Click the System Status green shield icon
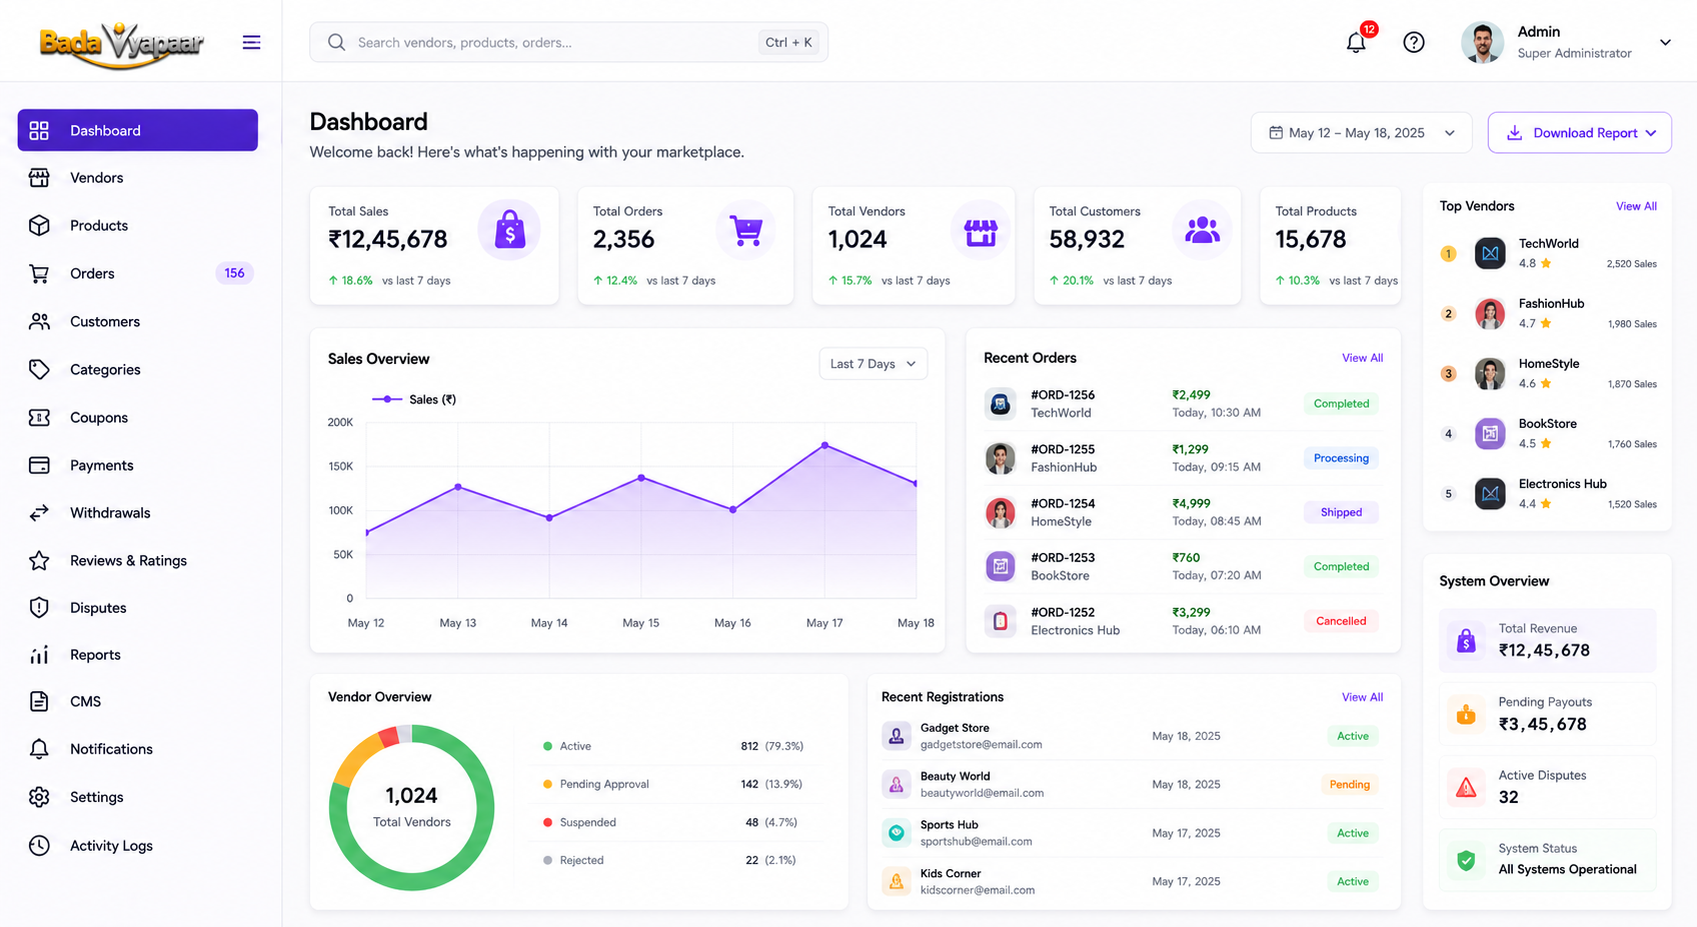This screenshot has width=1697, height=927. [1466, 860]
